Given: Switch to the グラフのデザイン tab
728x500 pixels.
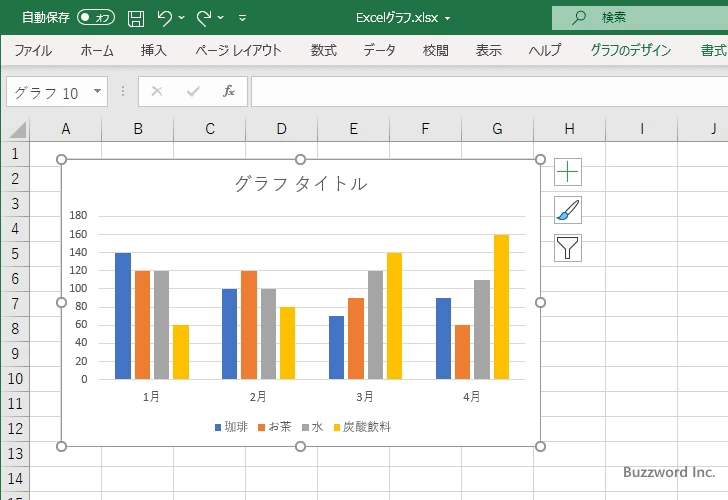Looking at the screenshot, I should pyautogui.click(x=630, y=50).
